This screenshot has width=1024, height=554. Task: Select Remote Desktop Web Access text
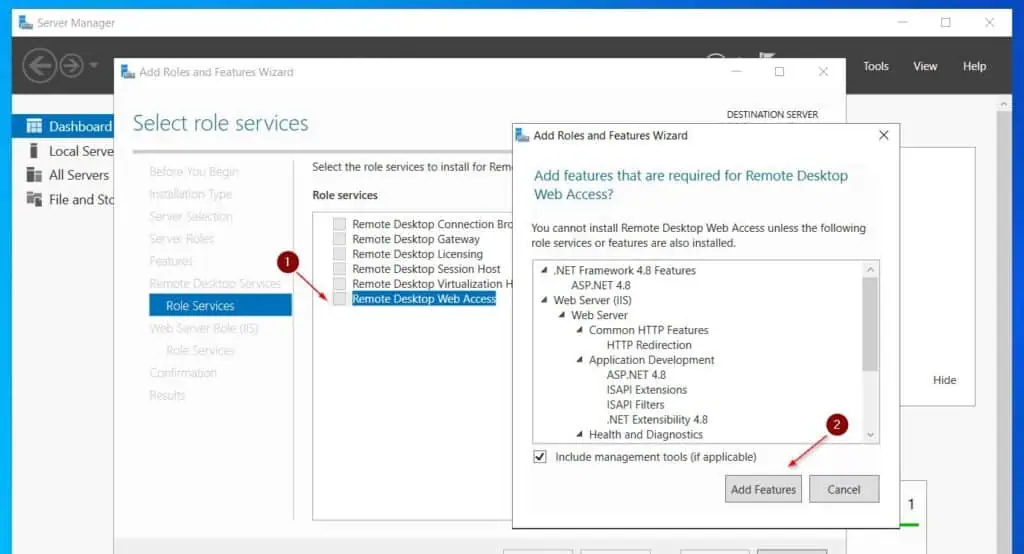[x=424, y=299]
